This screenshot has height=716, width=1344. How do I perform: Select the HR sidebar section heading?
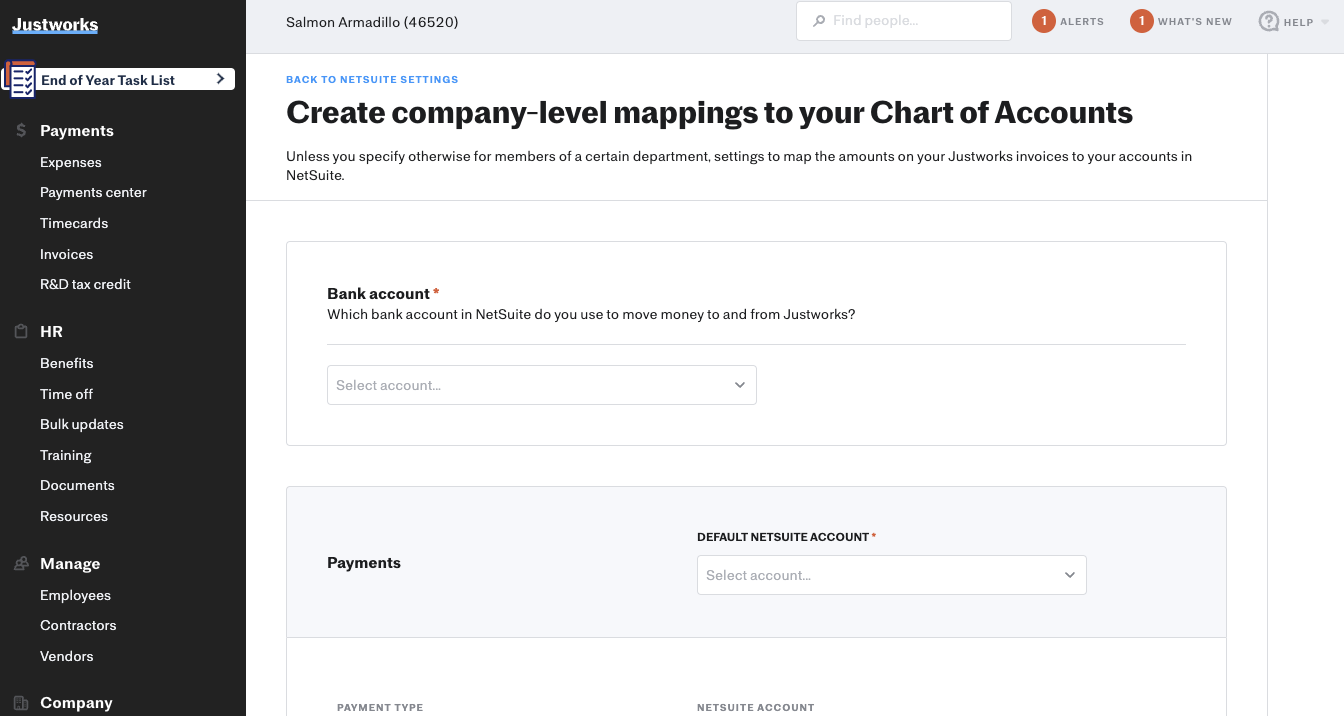51,332
